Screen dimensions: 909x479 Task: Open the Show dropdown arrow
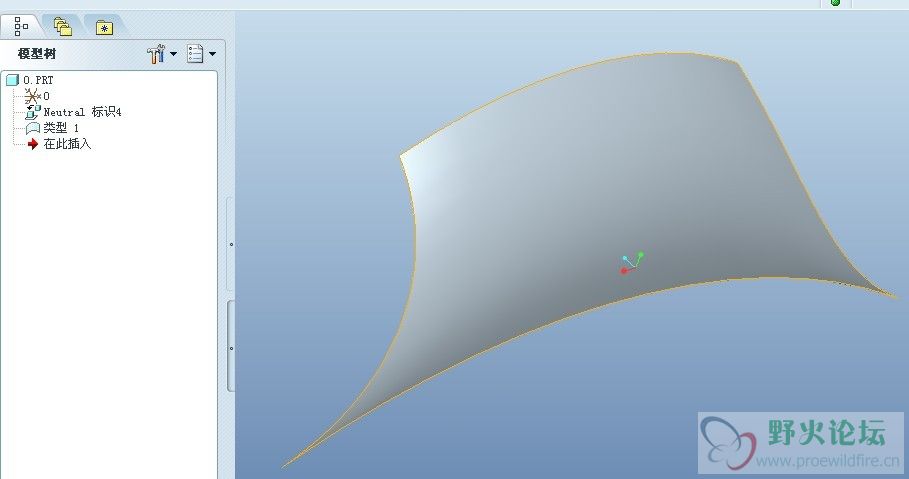coord(212,54)
